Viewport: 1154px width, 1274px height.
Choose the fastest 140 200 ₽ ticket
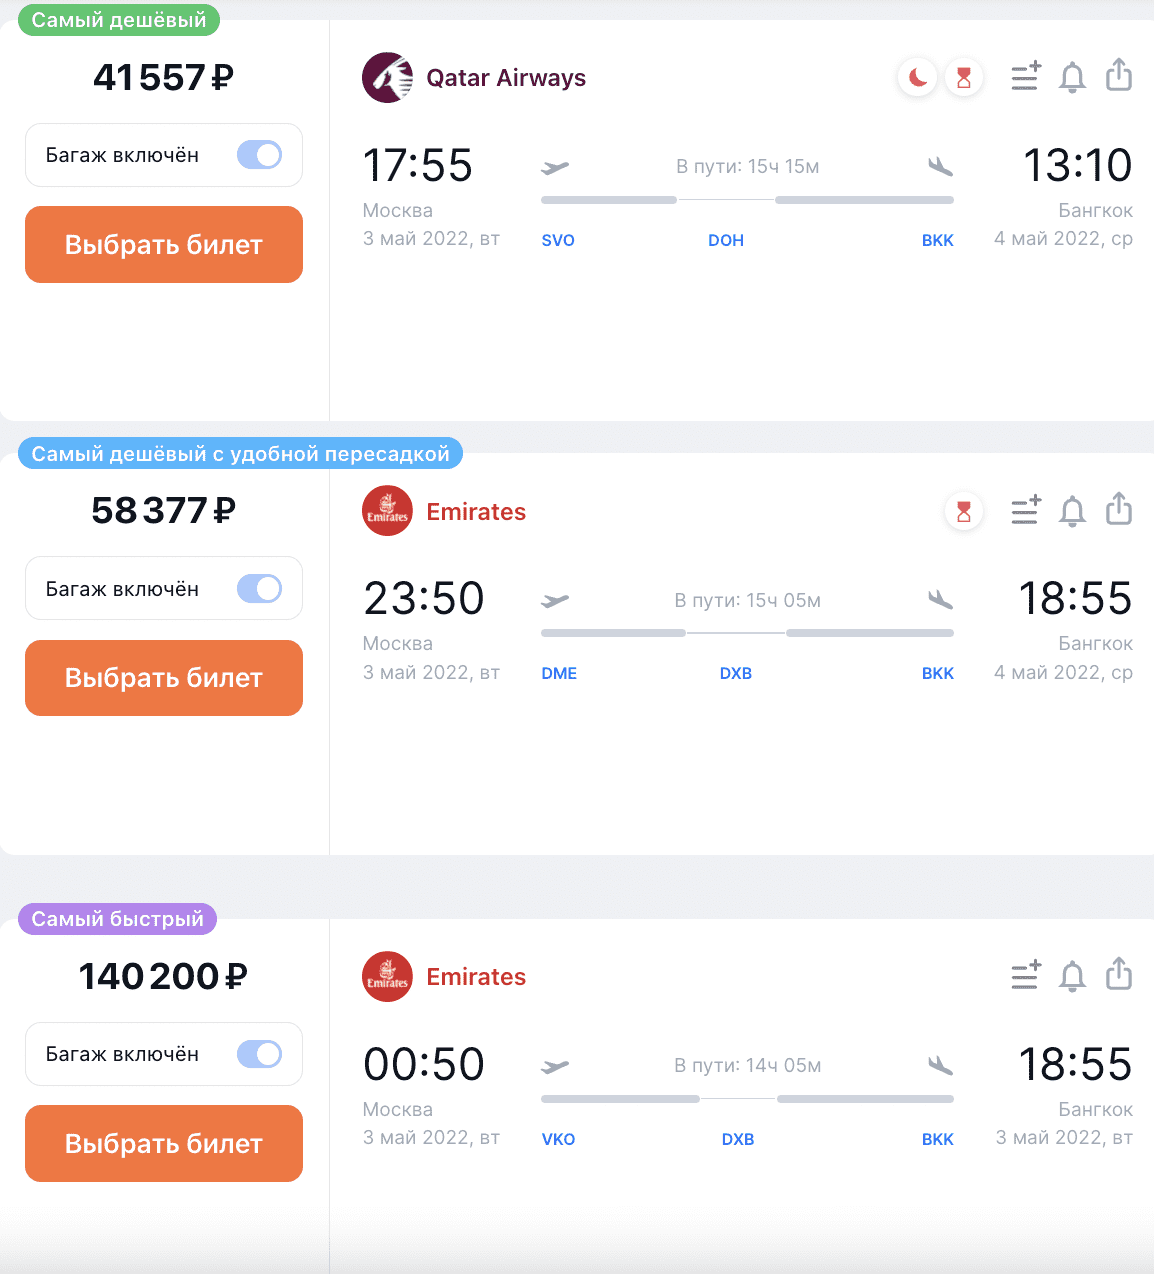[164, 1144]
